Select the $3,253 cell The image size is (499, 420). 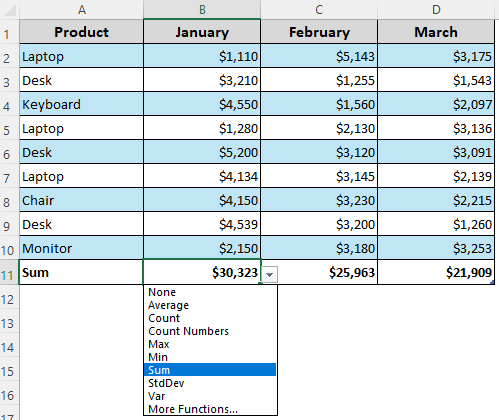point(436,248)
